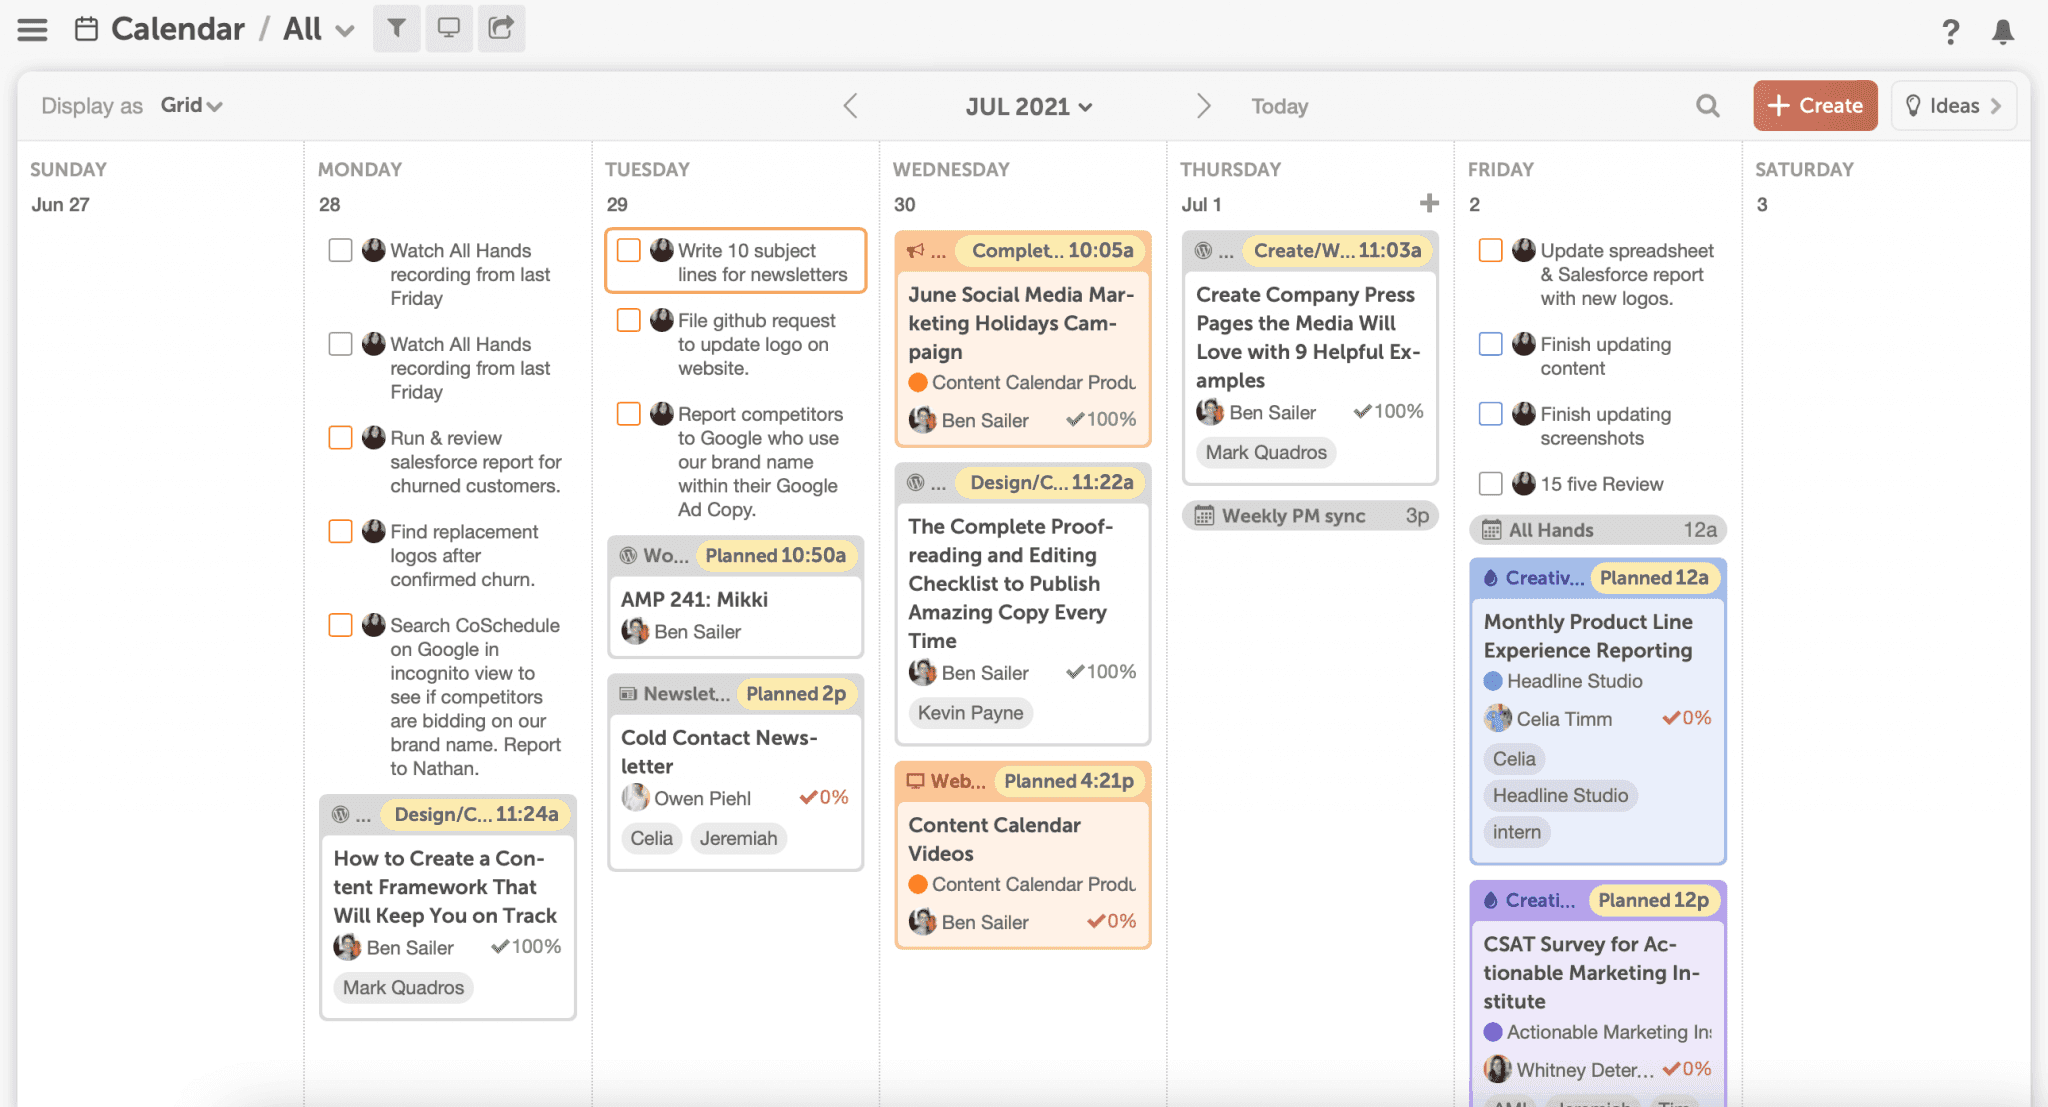Click the Create button

tap(1815, 106)
